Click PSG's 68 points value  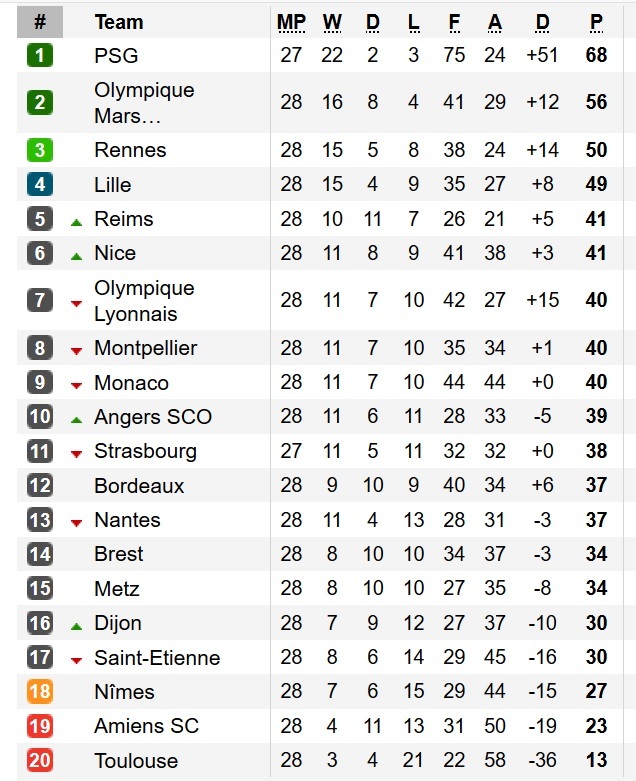tap(597, 55)
